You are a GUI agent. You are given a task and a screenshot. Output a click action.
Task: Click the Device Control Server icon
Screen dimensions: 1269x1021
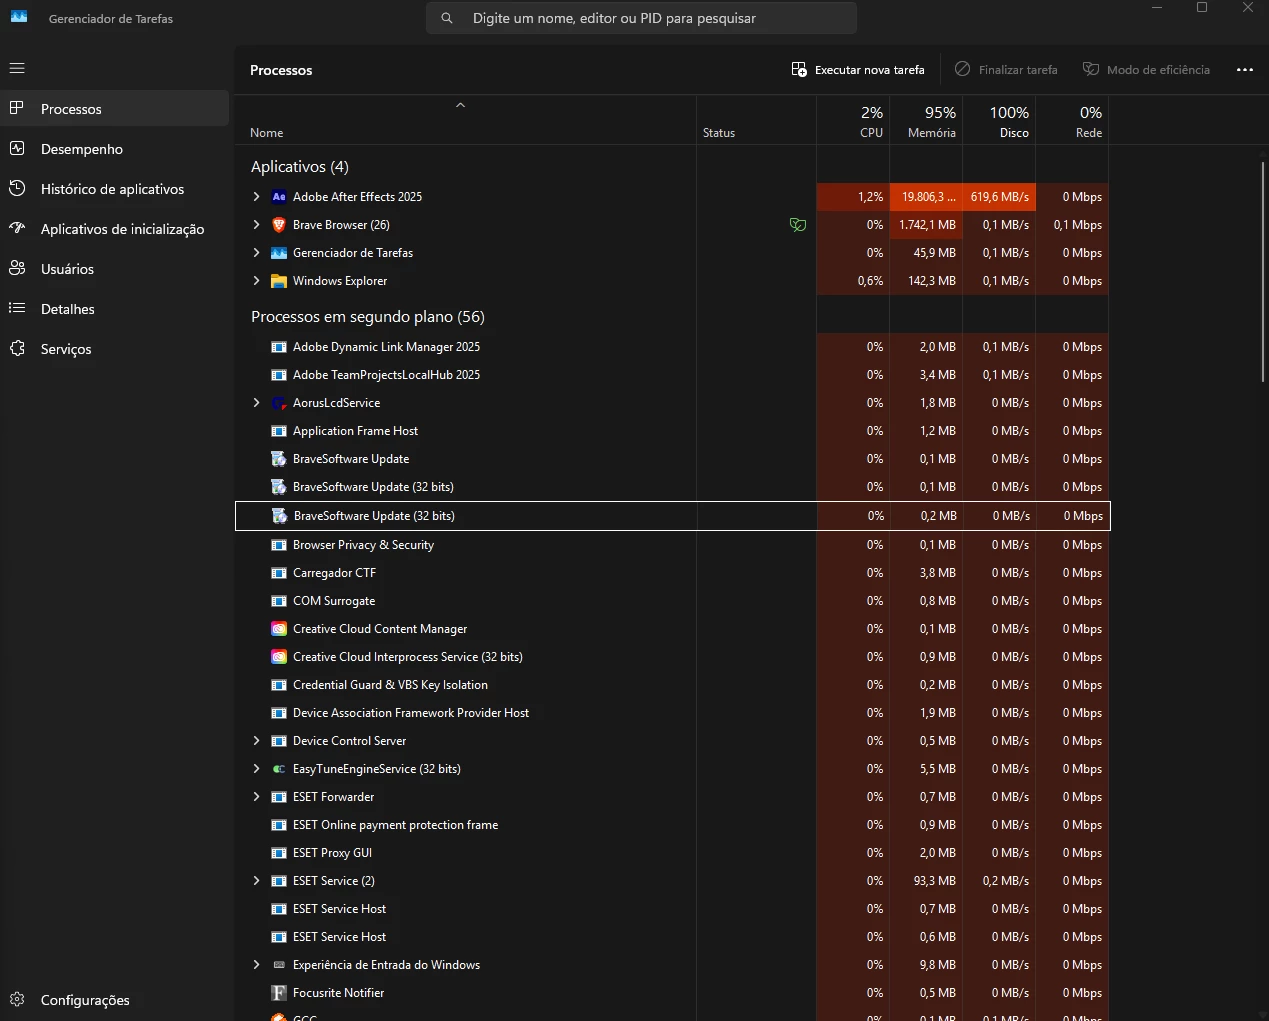pyautogui.click(x=279, y=741)
